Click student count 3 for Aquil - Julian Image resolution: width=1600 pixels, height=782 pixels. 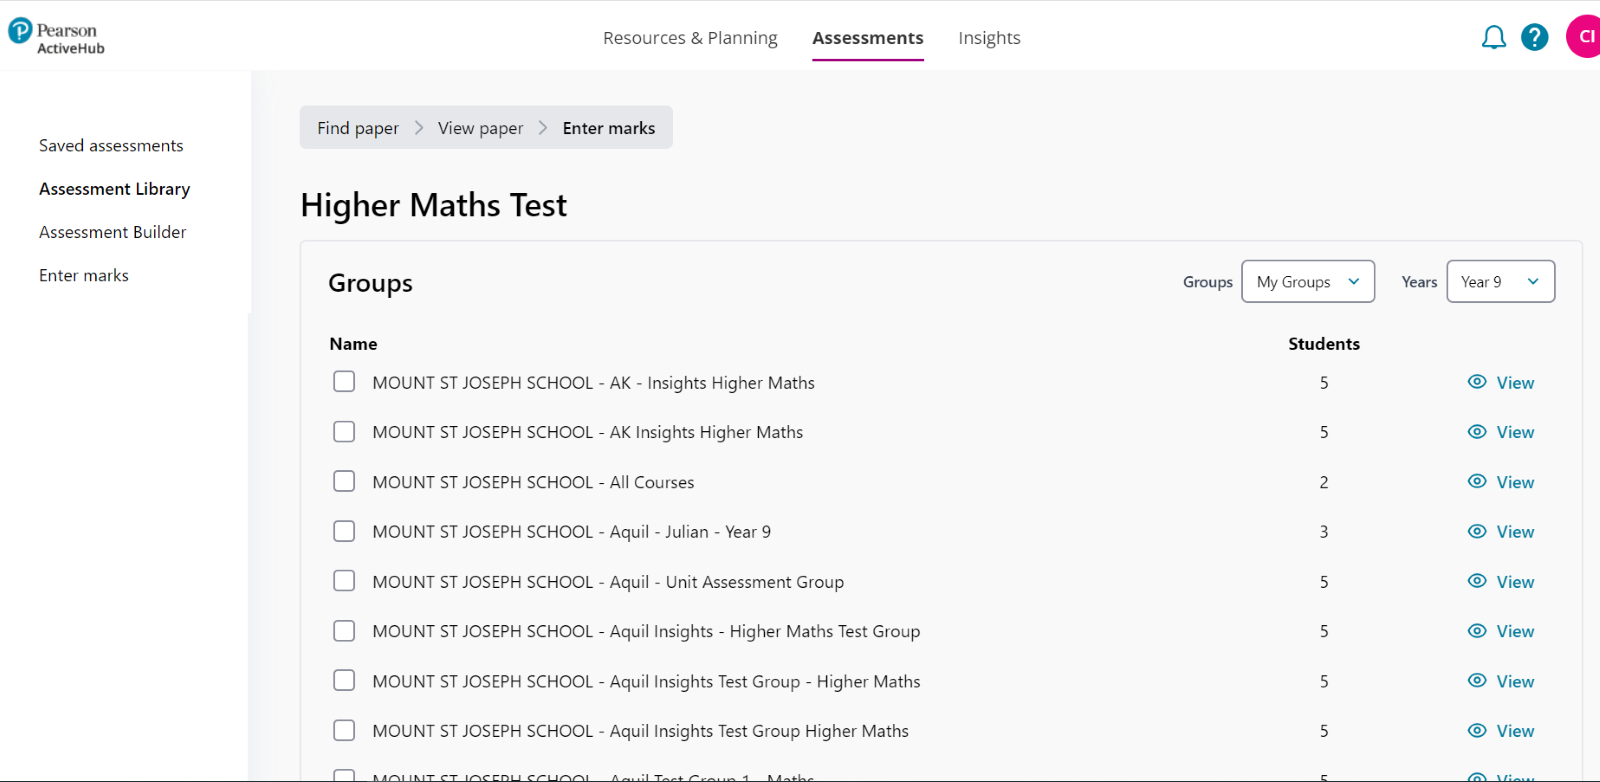(x=1324, y=532)
